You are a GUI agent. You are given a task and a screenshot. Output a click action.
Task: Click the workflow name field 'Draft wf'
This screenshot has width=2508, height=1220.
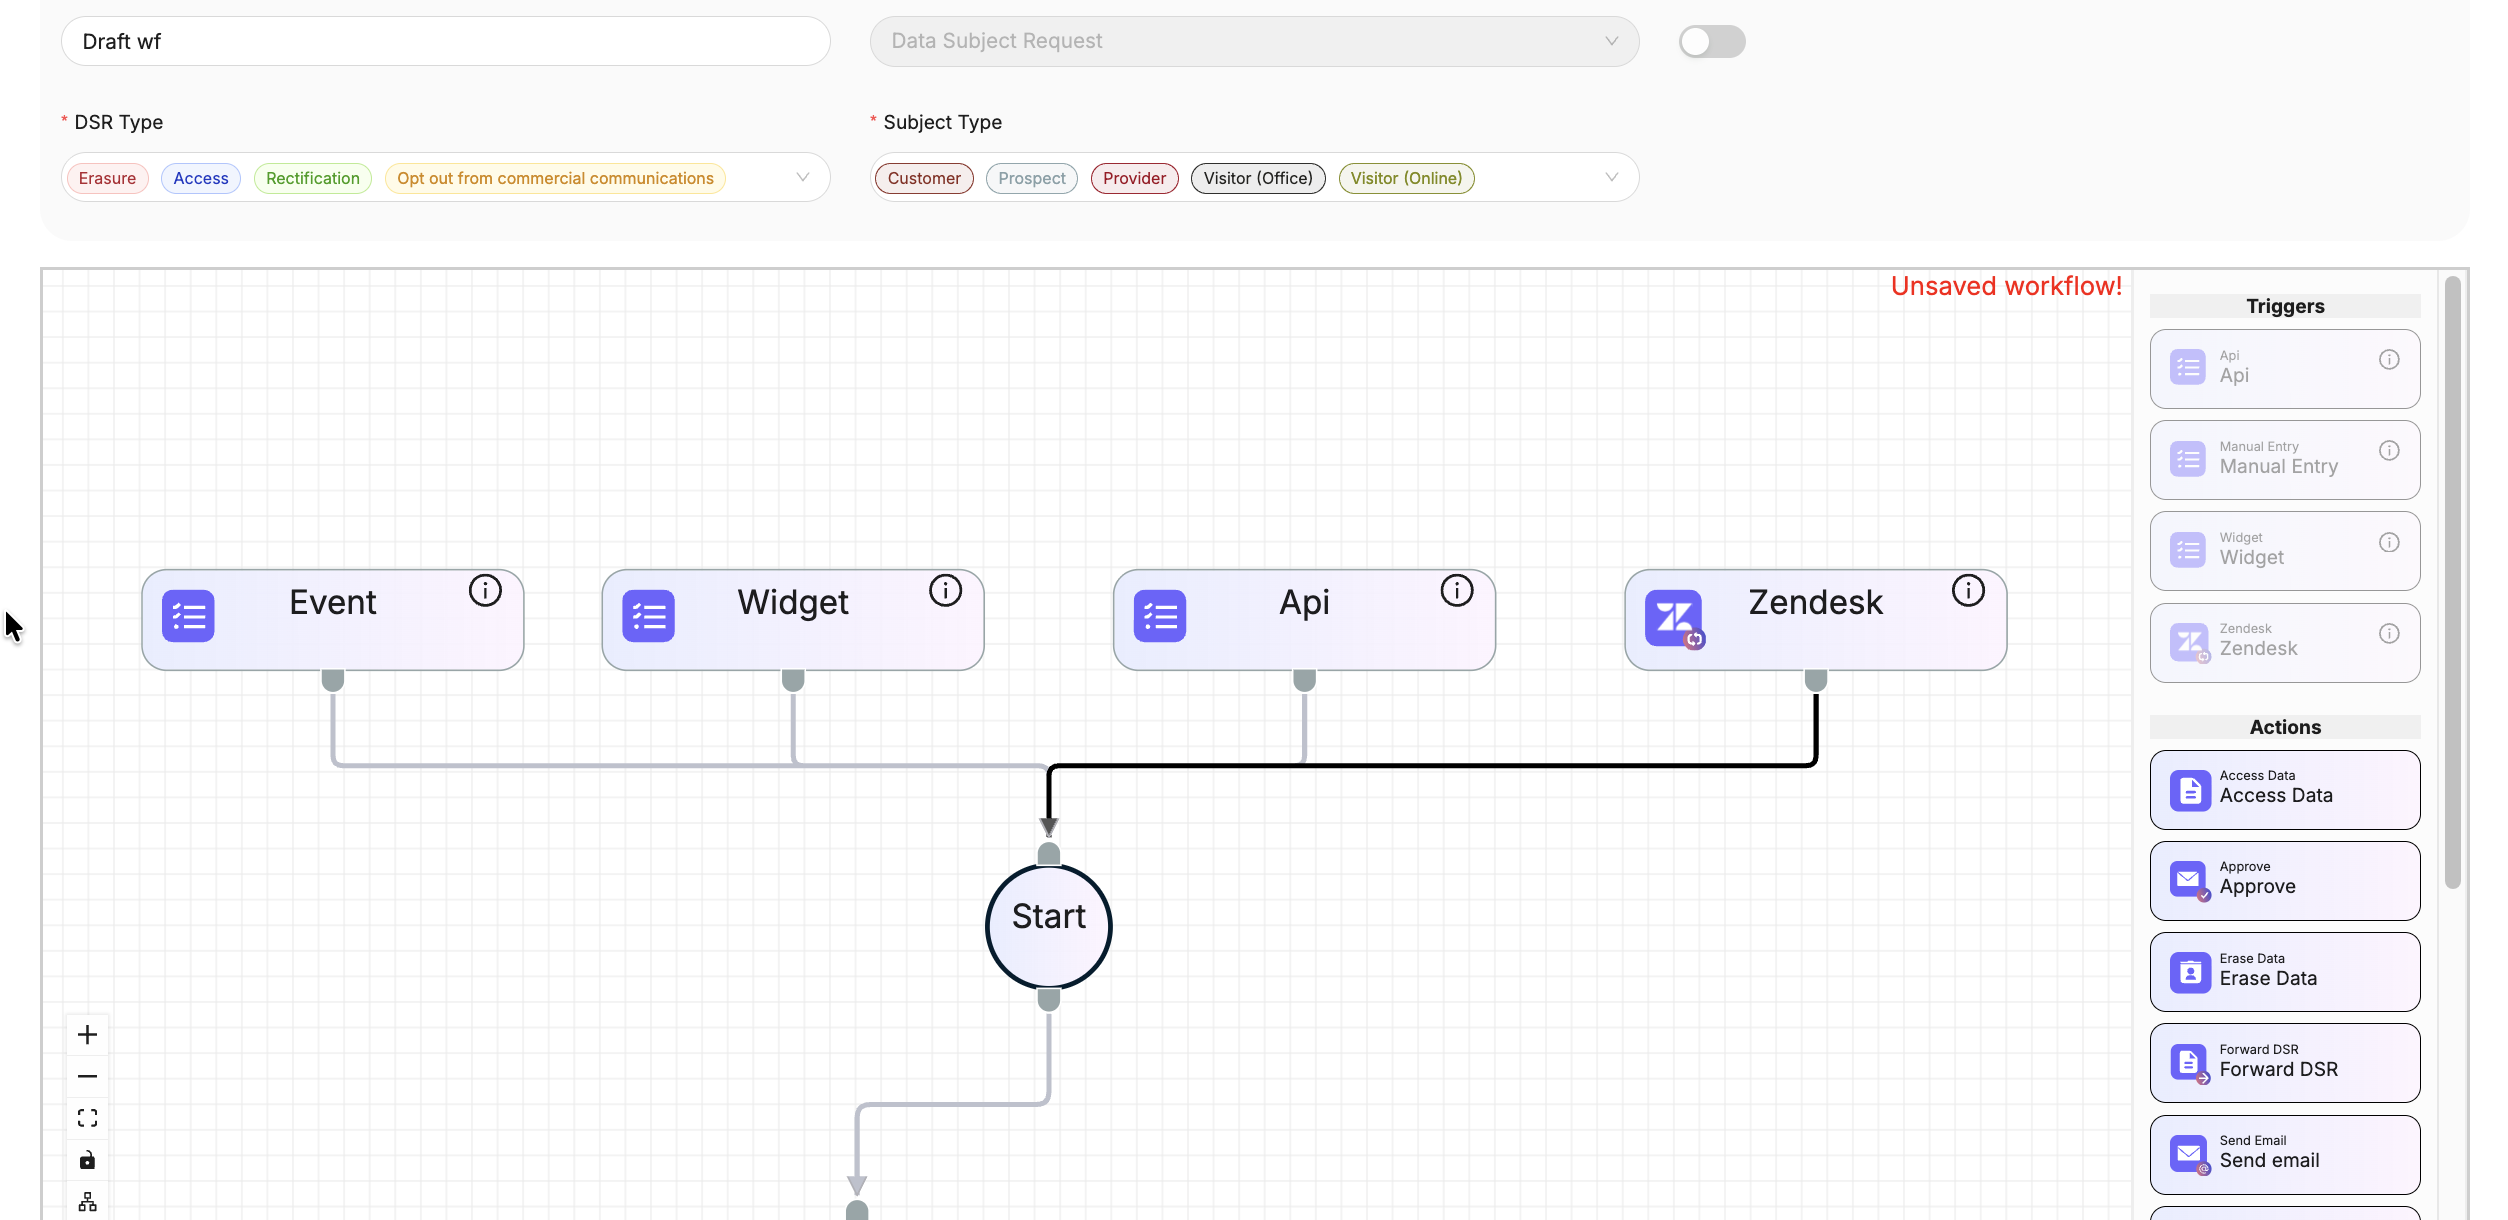coord(446,41)
